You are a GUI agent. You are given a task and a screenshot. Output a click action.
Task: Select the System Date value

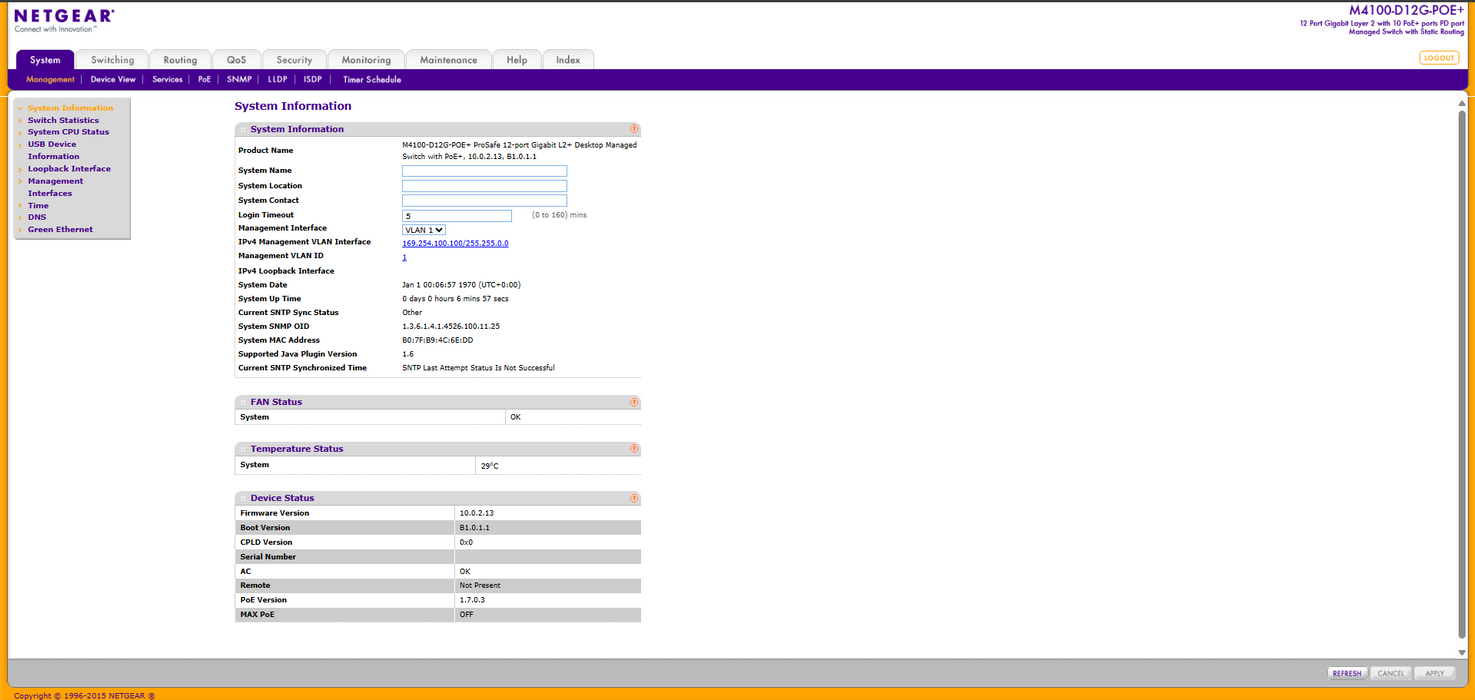(461, 285)
